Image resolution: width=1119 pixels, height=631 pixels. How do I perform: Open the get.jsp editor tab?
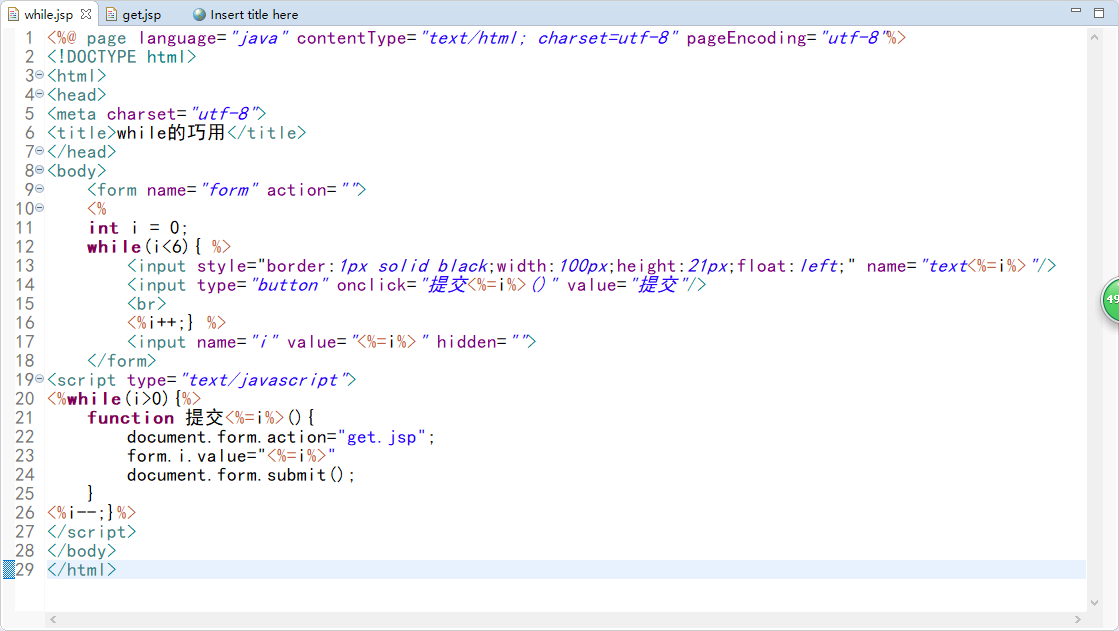click(x=141, y=14)
